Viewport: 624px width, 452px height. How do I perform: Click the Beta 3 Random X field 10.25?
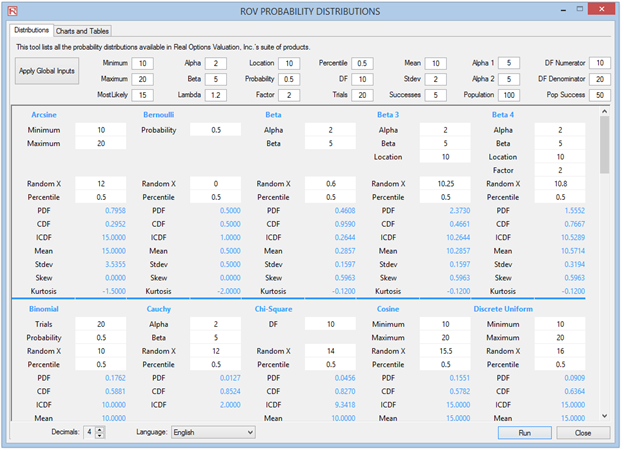pos(445,184)
